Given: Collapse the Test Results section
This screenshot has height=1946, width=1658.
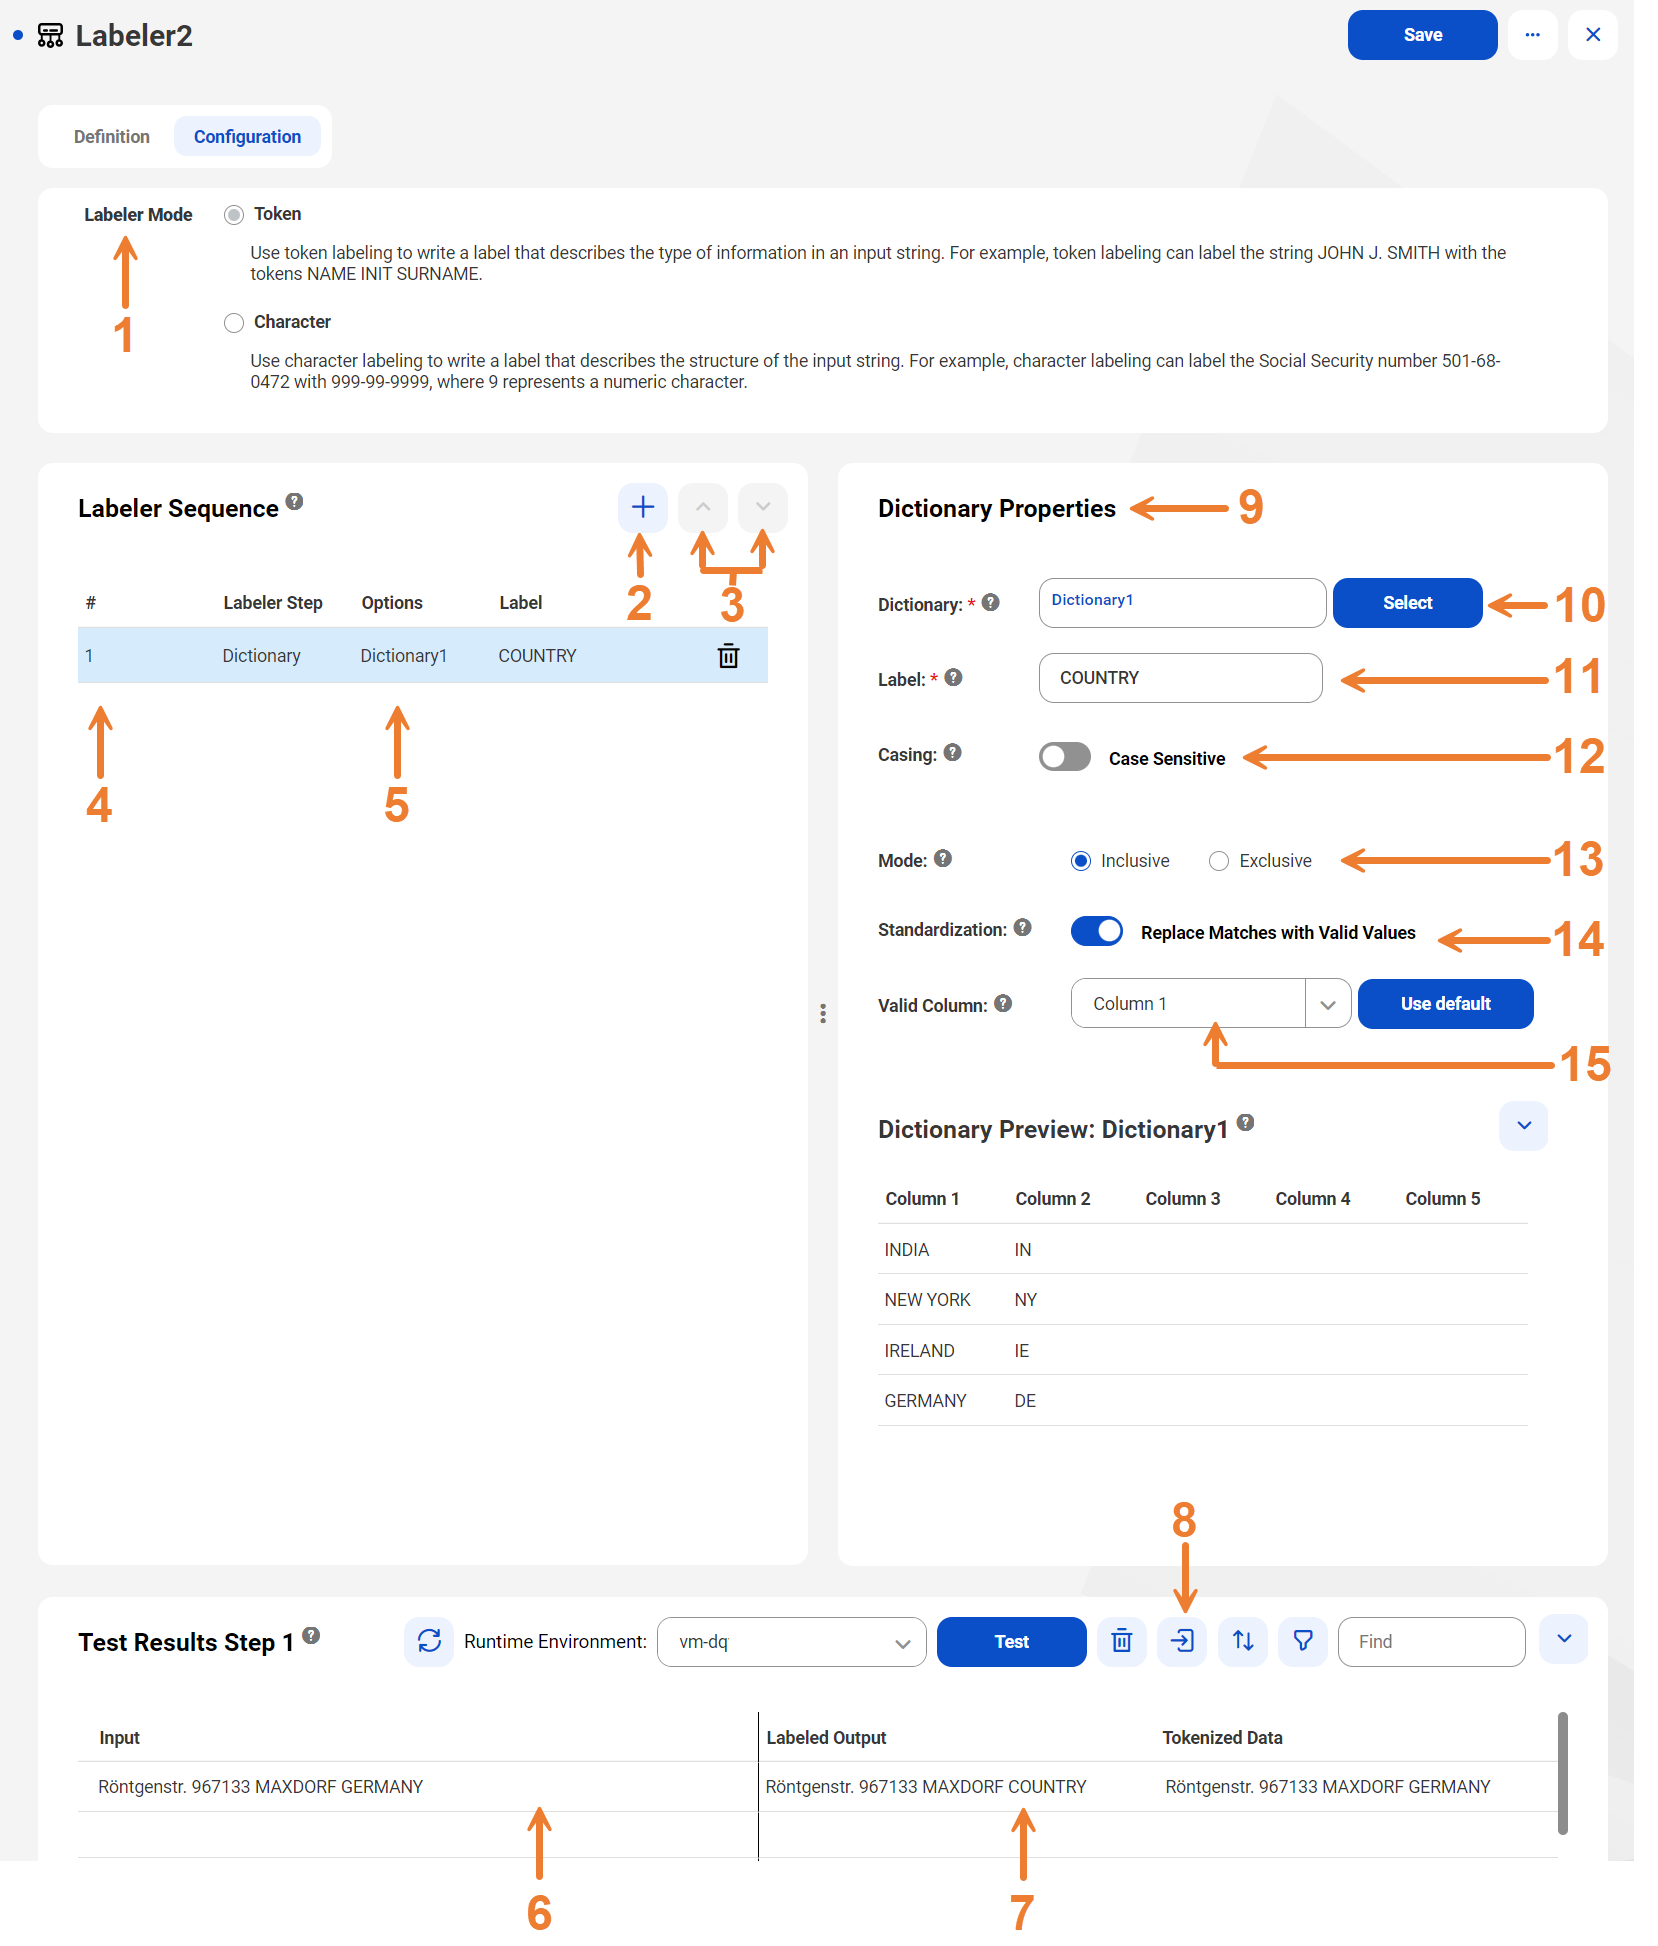Looking at the screenshot, I should (x=1564, y=1639).
